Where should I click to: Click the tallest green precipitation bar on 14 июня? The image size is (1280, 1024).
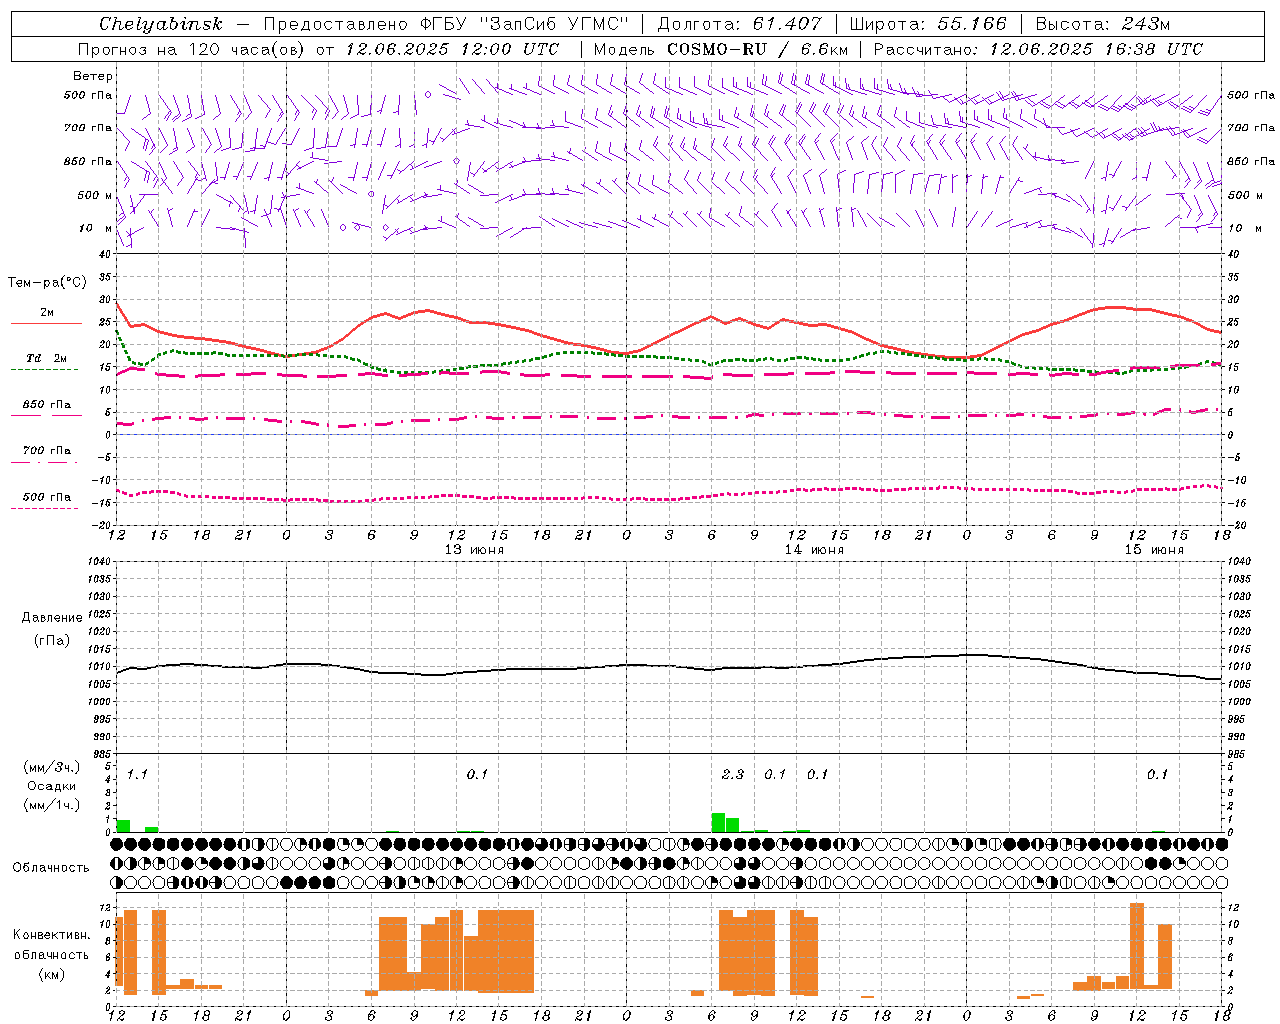pos(718,822)
